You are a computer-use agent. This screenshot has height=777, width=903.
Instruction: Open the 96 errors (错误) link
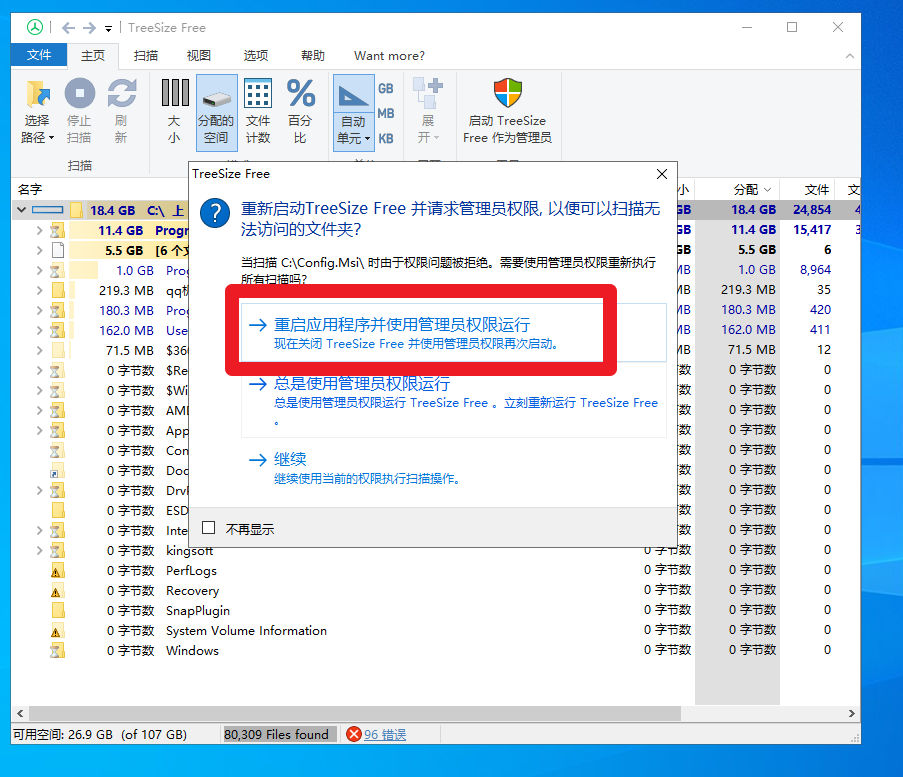coord(385,735)
